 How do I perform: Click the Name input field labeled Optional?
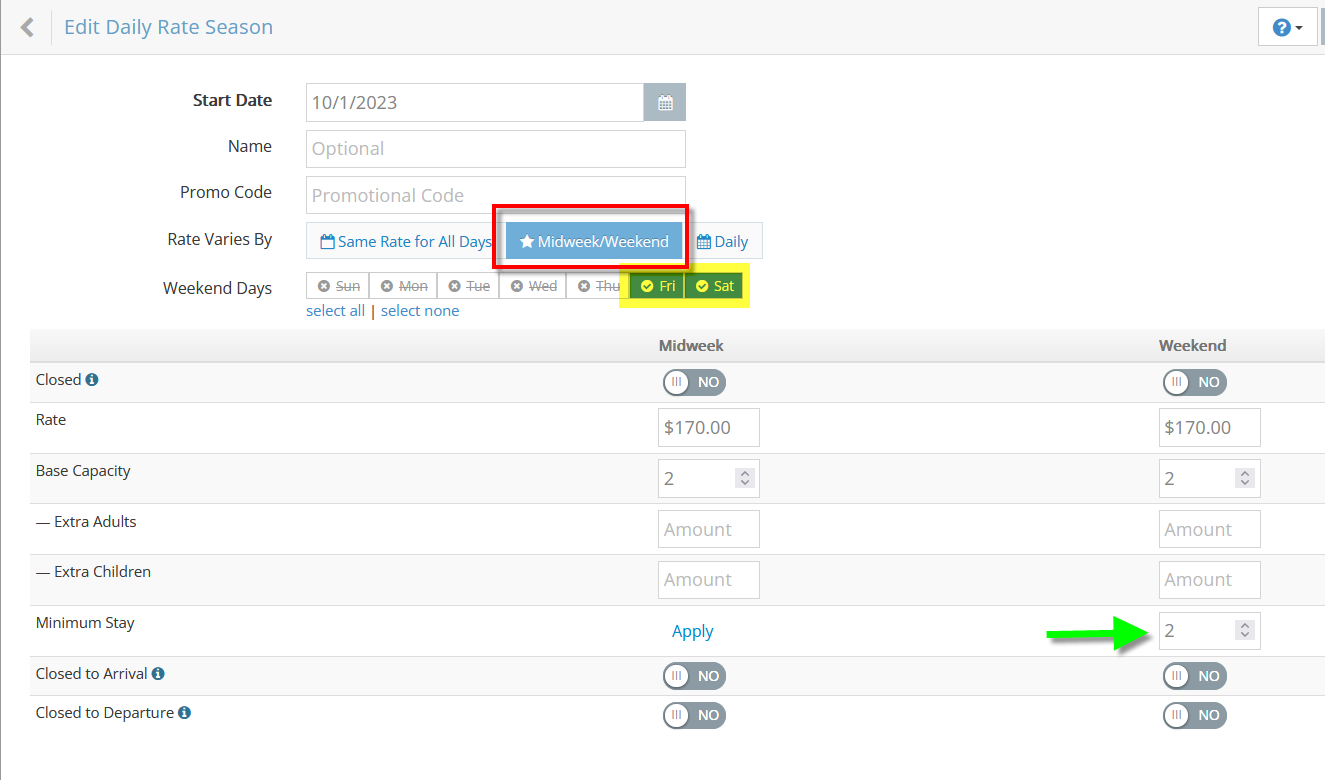click(x=495, y=148)
